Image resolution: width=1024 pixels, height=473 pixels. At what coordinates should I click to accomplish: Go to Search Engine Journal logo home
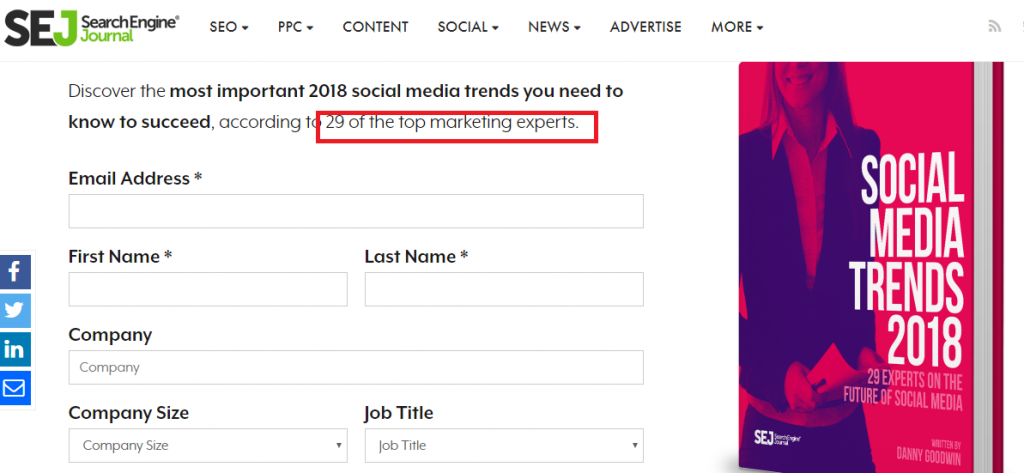point(91,27)
